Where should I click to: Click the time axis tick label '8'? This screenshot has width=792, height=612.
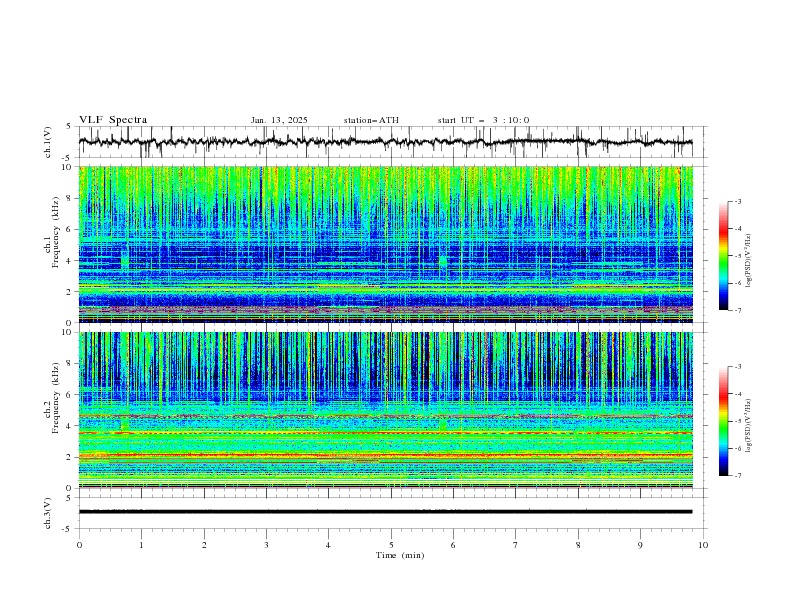click(578, 545)
